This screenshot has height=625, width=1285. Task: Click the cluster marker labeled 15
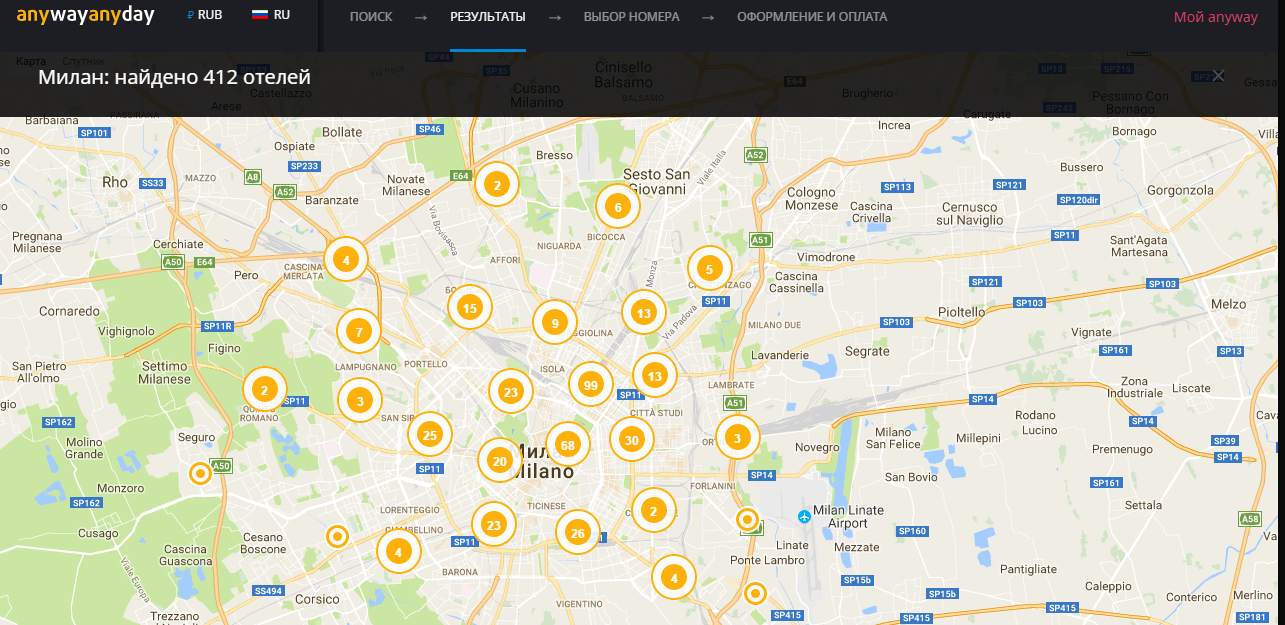point(469,308)
